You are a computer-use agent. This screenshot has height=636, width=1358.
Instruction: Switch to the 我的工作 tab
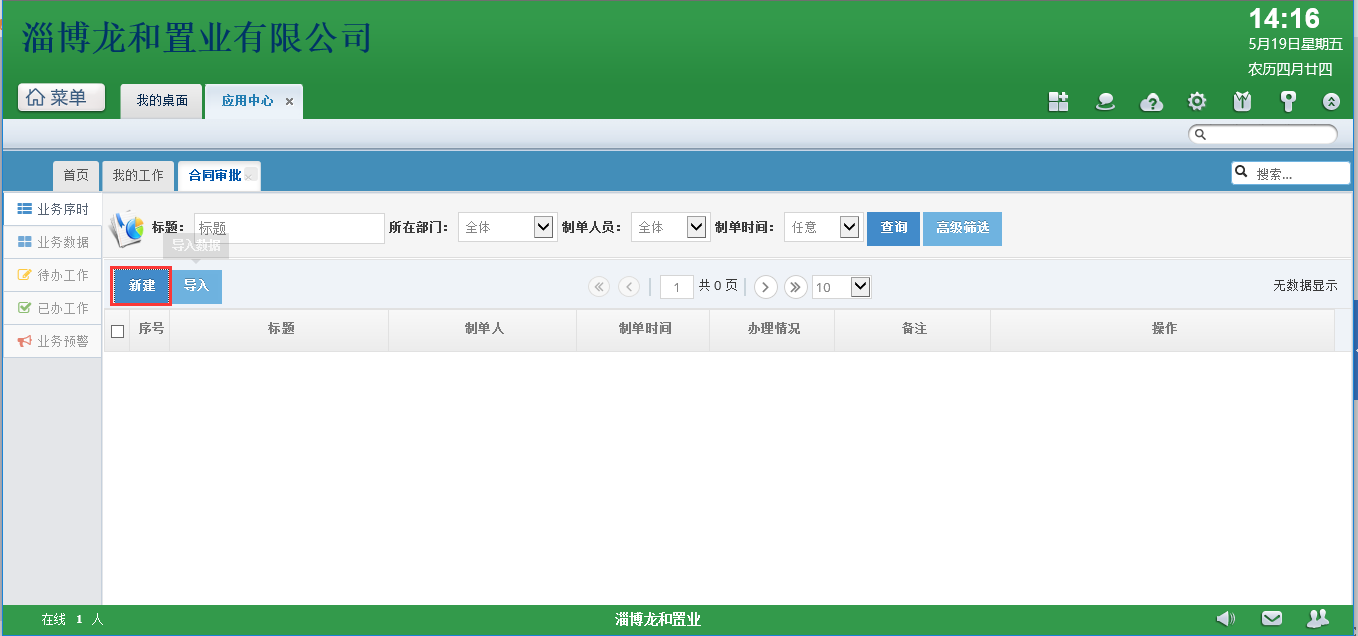[138, 175]
